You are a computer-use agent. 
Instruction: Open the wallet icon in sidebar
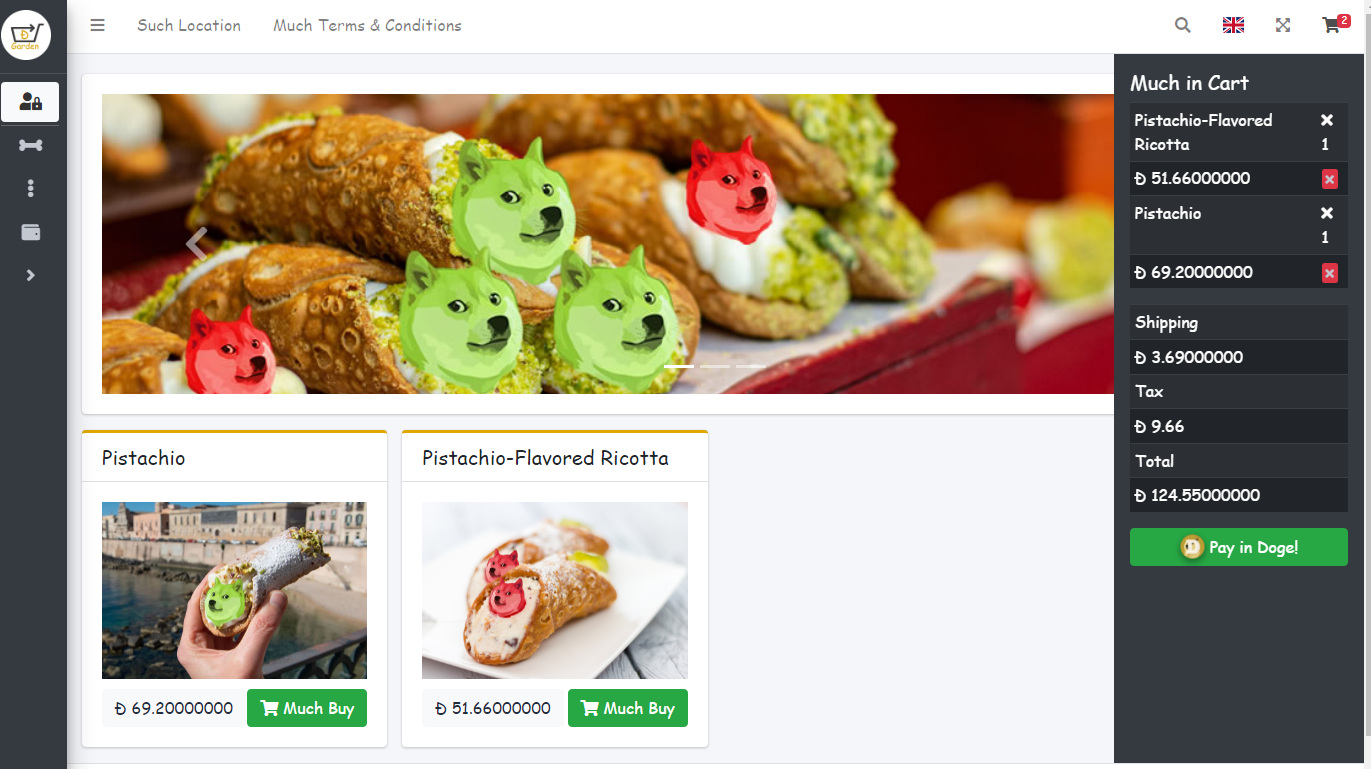[x=31, y=232]
